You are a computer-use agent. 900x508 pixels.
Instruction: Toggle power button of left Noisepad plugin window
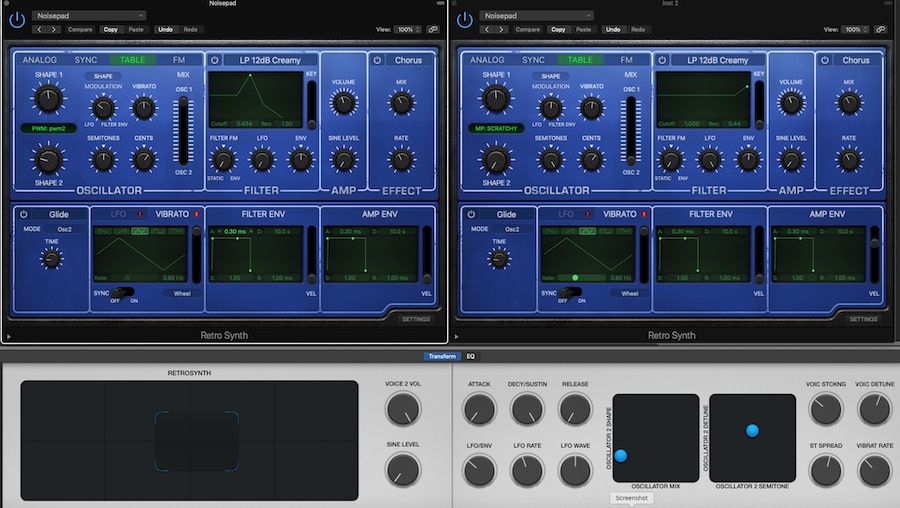[17, 20]
